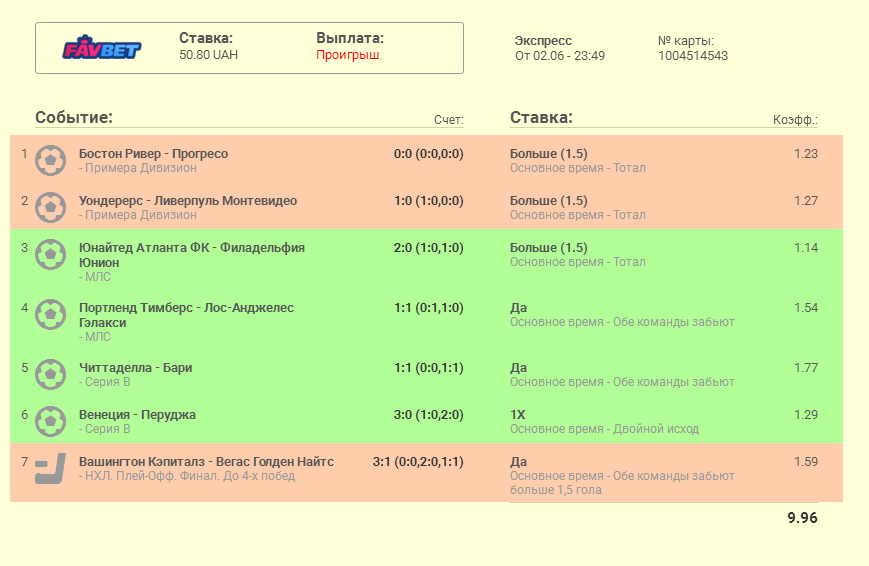Click the Коэфф. column header
Image resolution: width=869 pixels, height=566 pixels.
tap(795, 120)
